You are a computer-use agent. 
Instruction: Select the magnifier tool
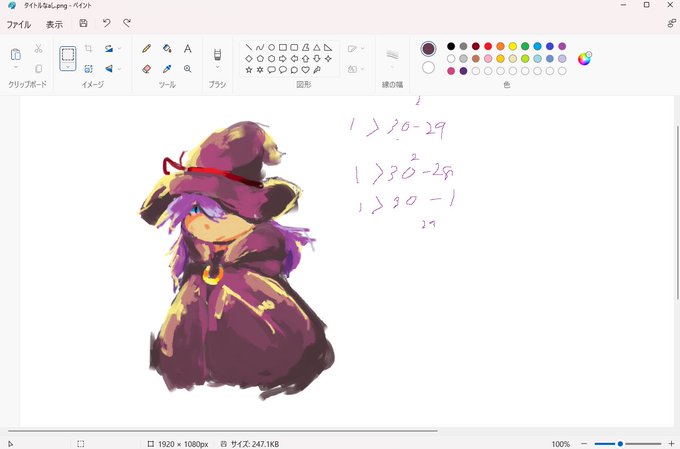pyautogui.click(x=187, y=69)
